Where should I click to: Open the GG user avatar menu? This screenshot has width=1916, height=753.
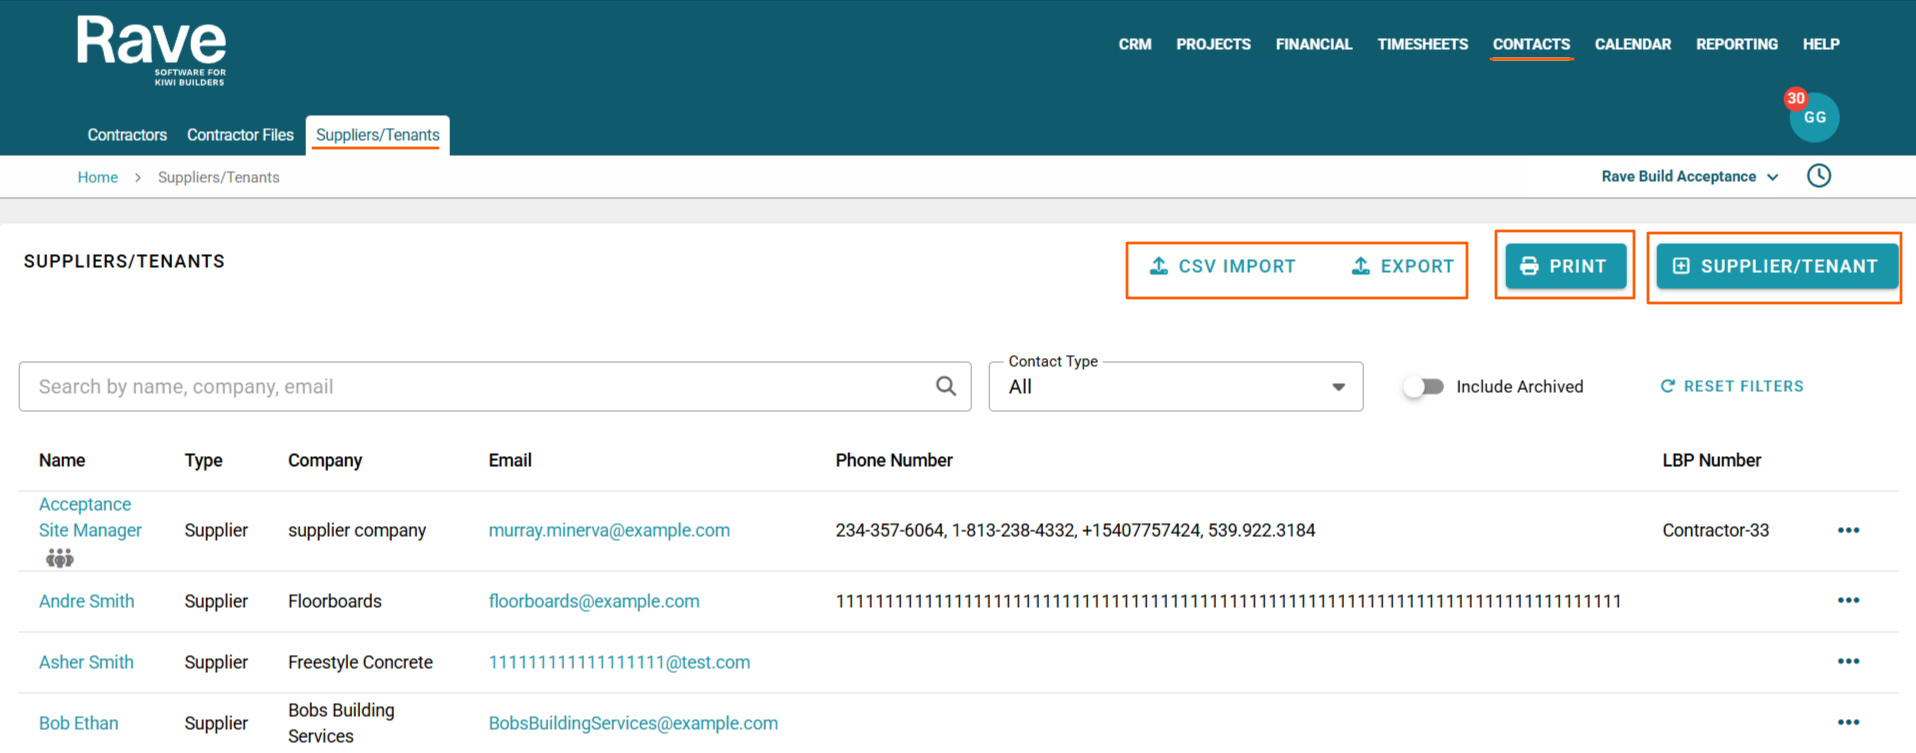click(x=1814, y=117)
